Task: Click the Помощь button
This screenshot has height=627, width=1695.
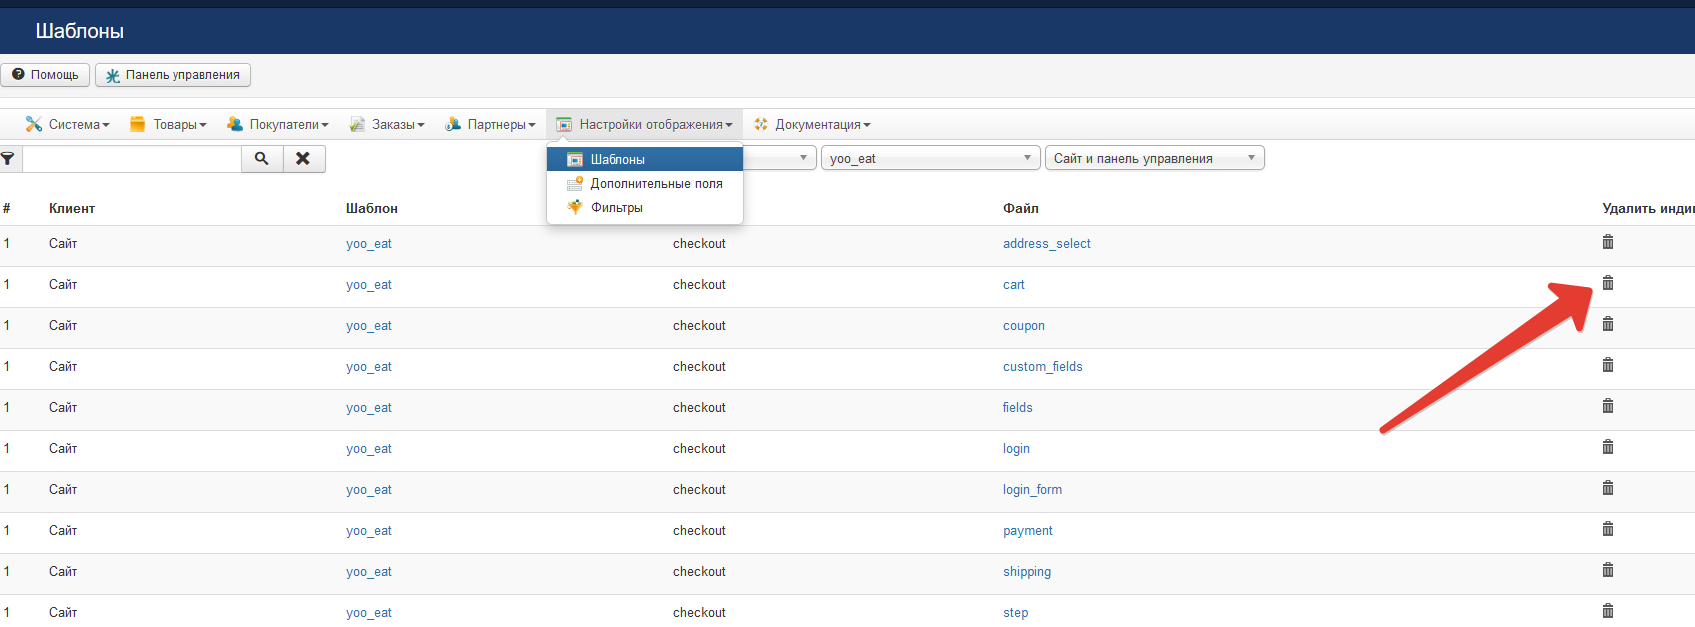Action: [x=45, y=75]
